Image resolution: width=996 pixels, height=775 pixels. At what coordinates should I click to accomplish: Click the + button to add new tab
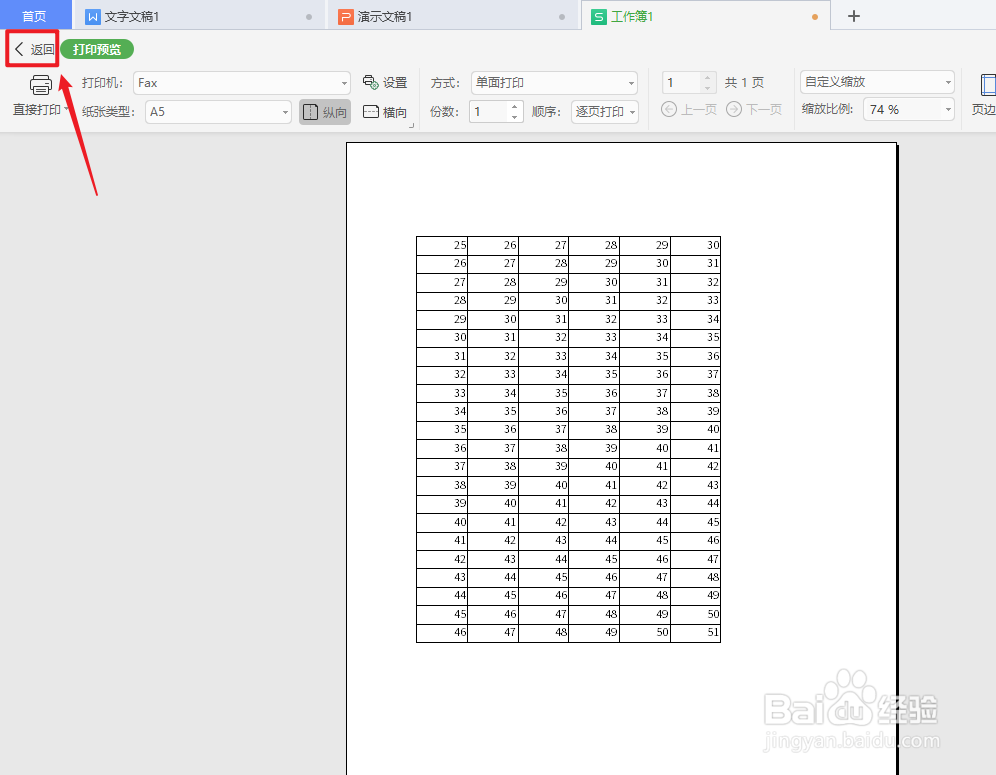(x=854, y=16)
